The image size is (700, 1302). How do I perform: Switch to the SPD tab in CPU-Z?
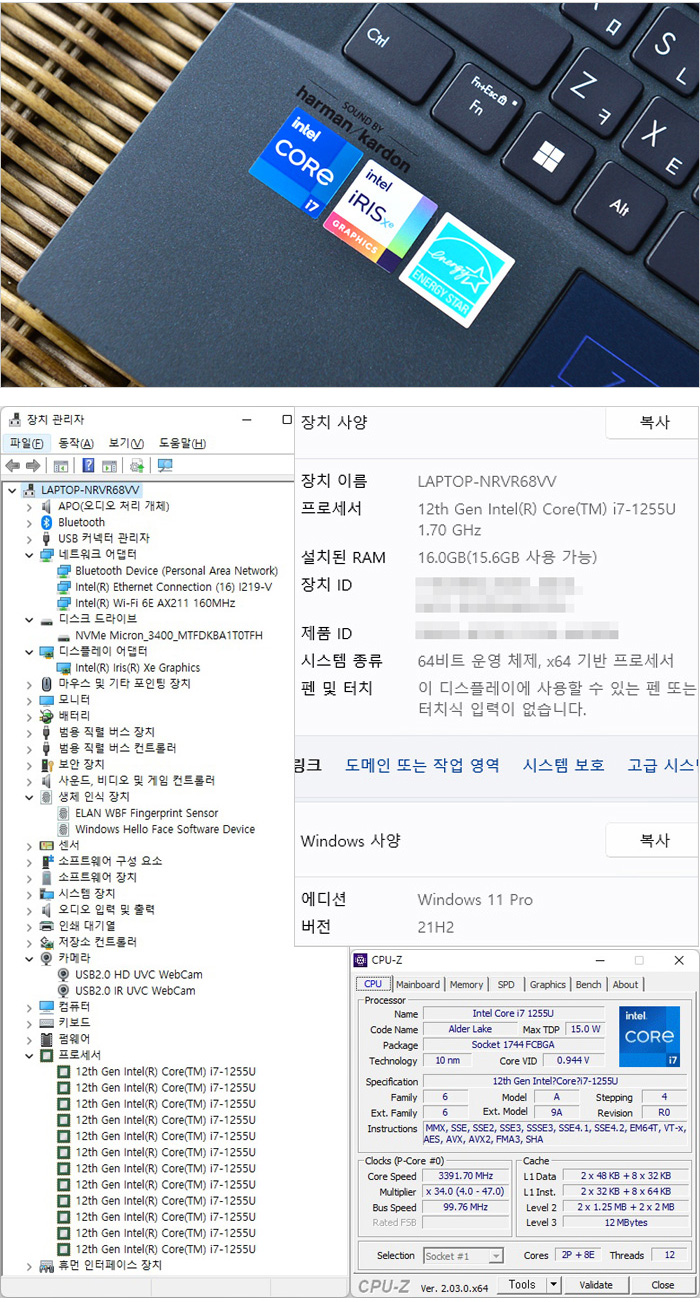pyautogui.click(x=506, y=985)
